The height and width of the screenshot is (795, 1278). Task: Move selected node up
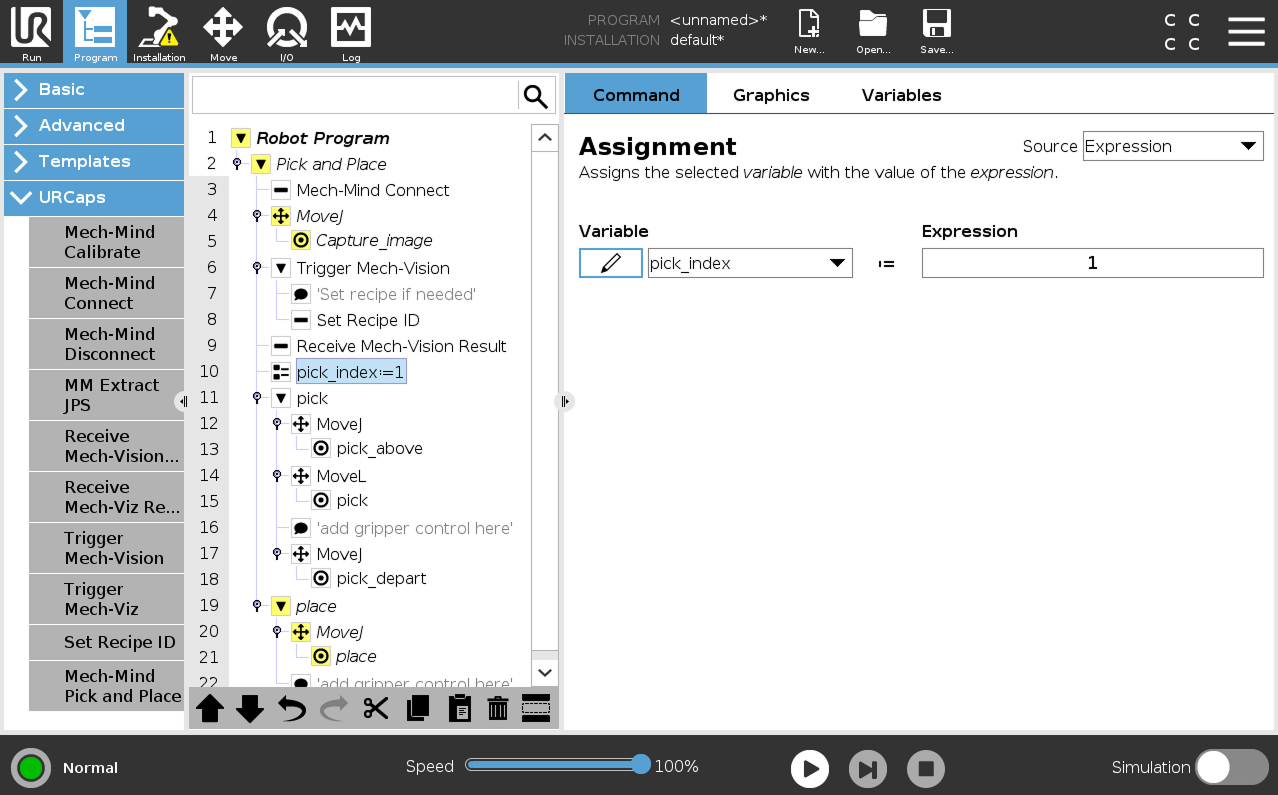(210, 709)
